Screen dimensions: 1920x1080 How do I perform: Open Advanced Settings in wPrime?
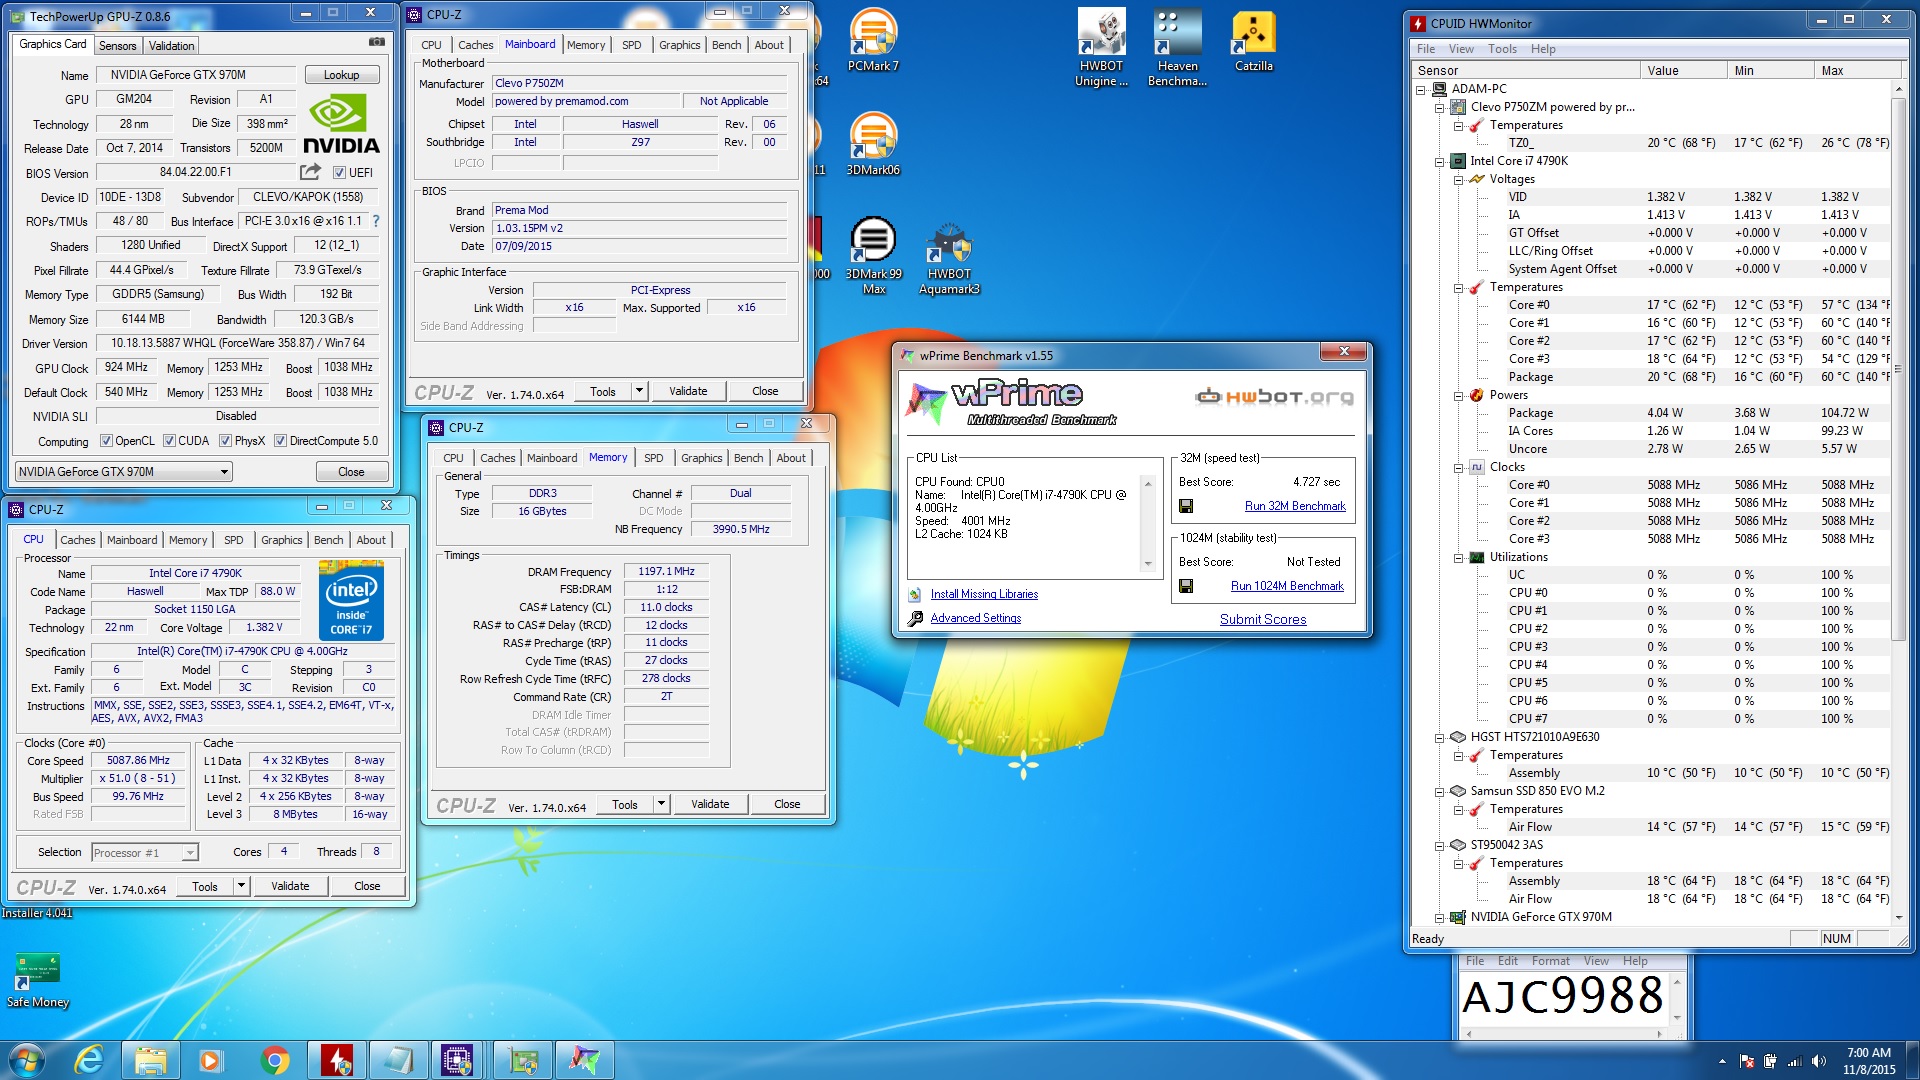[x=976, y=618]
